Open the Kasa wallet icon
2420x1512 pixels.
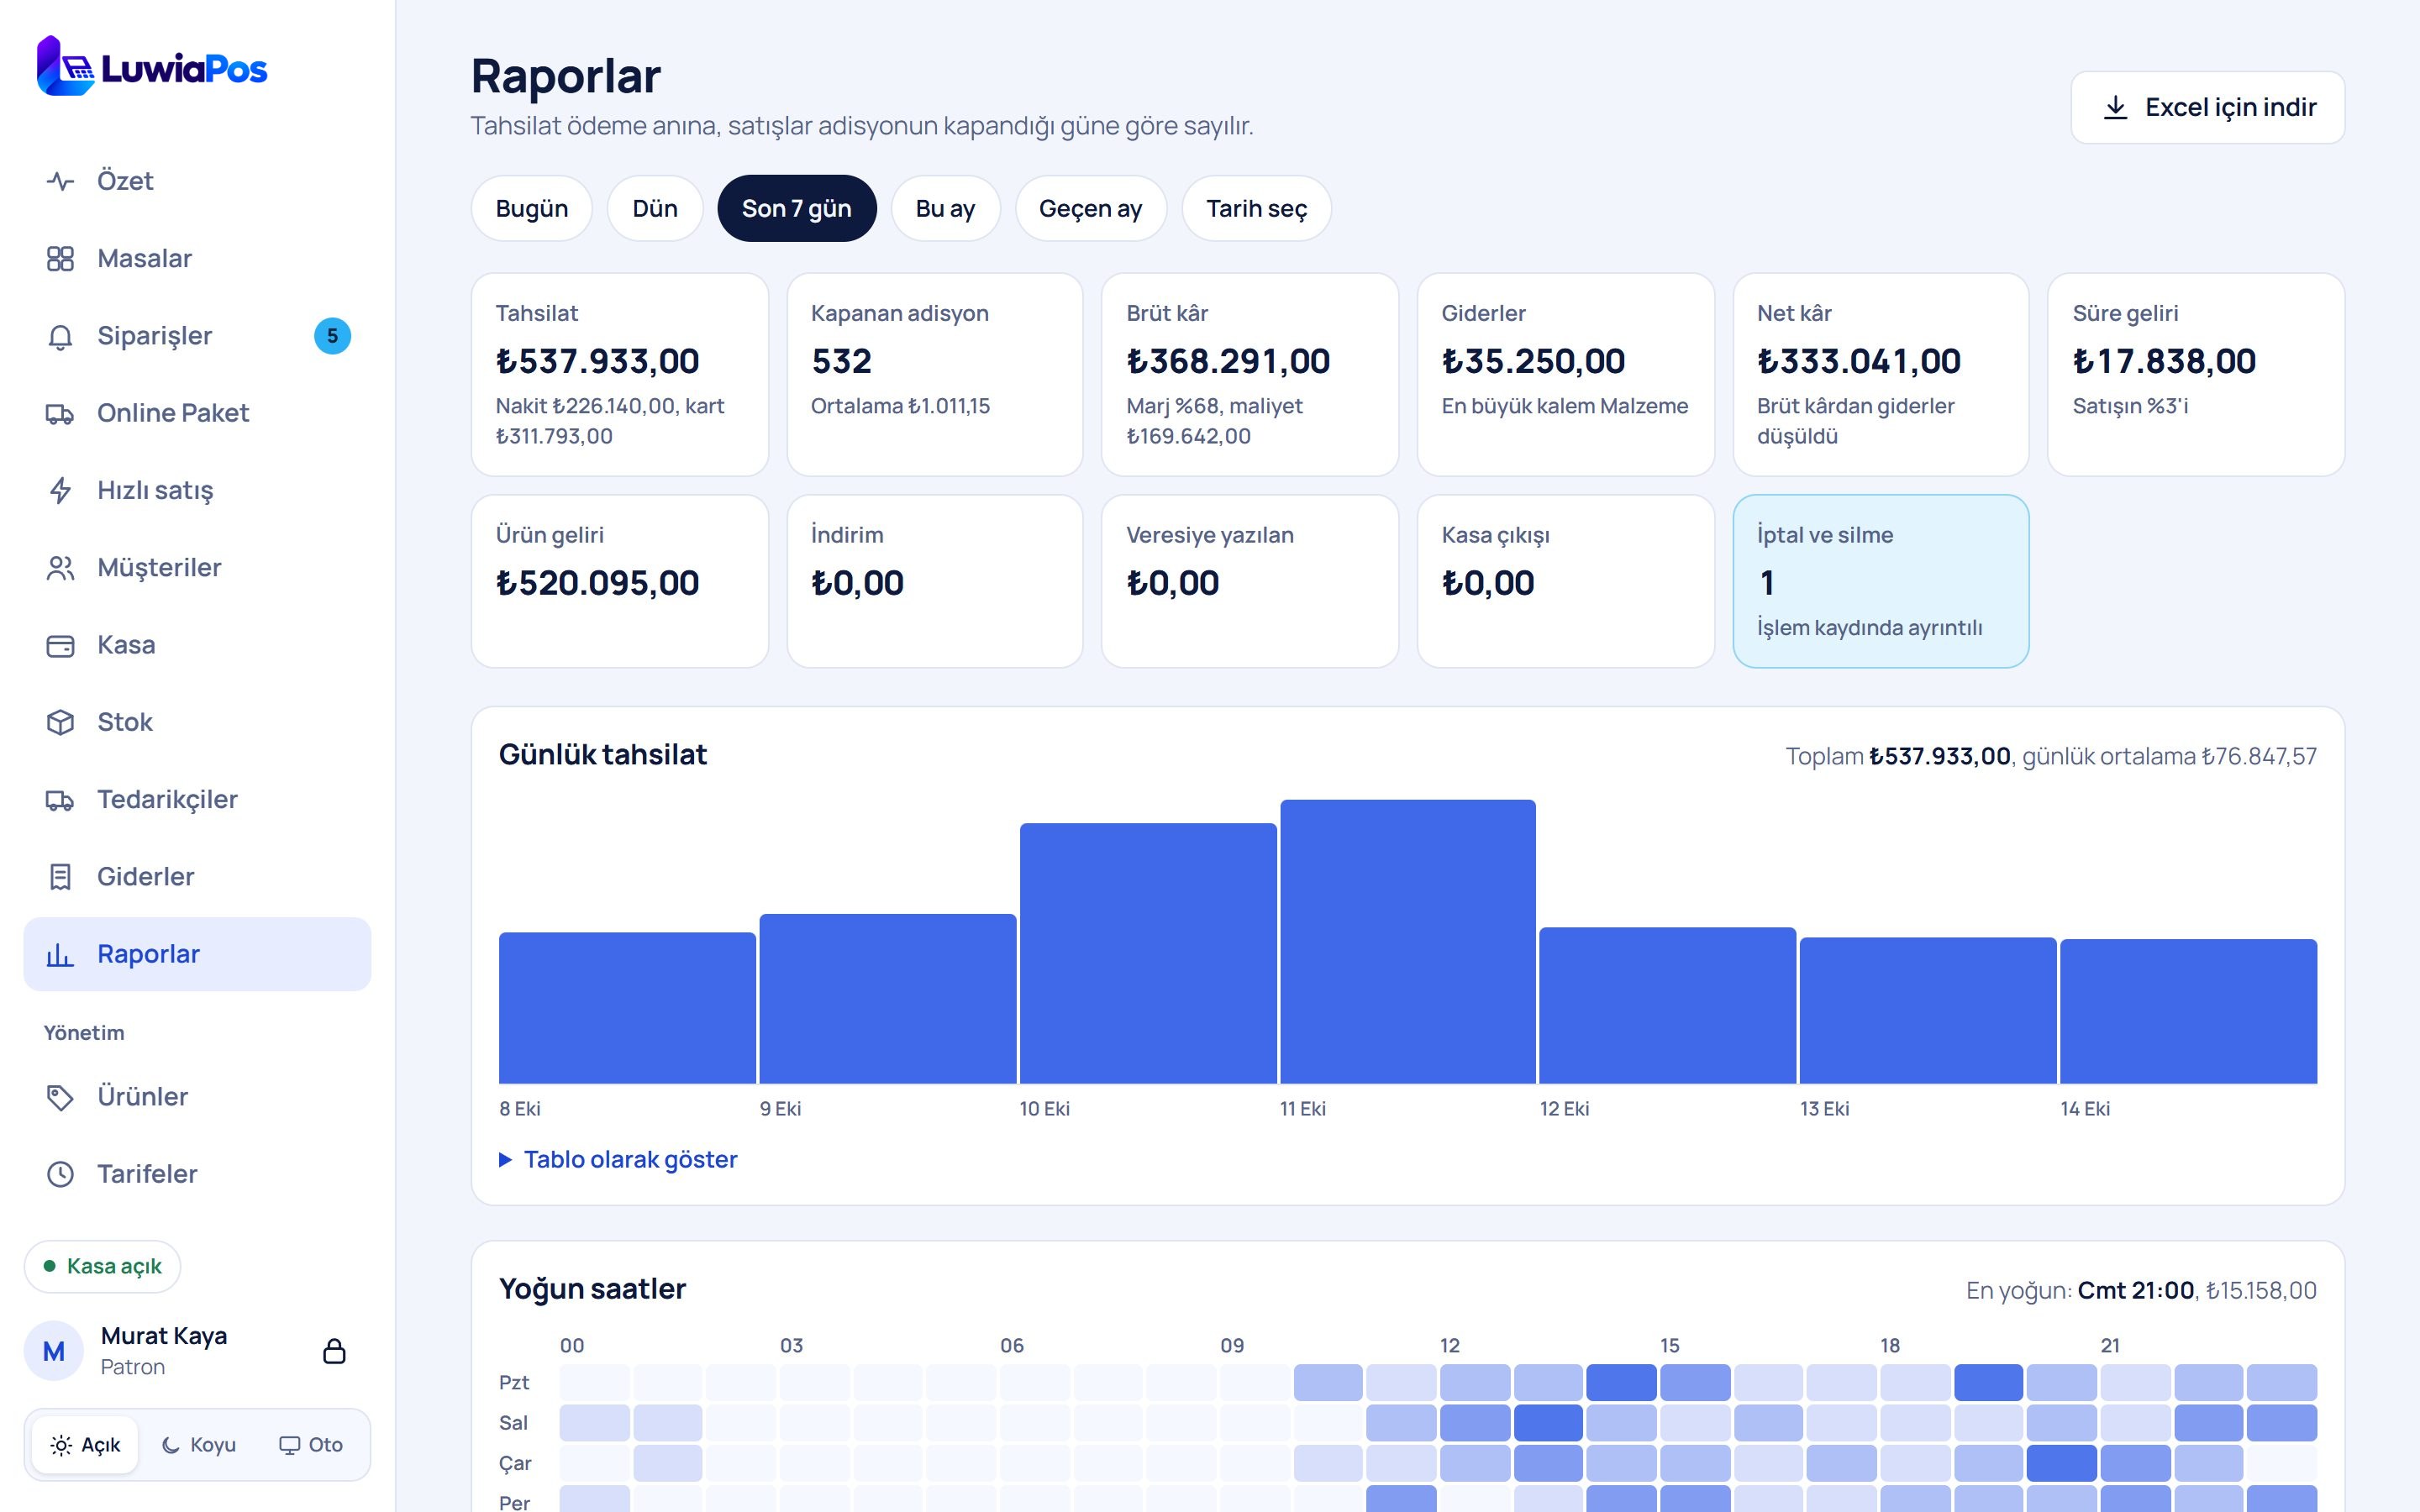(x=60, y=645)
